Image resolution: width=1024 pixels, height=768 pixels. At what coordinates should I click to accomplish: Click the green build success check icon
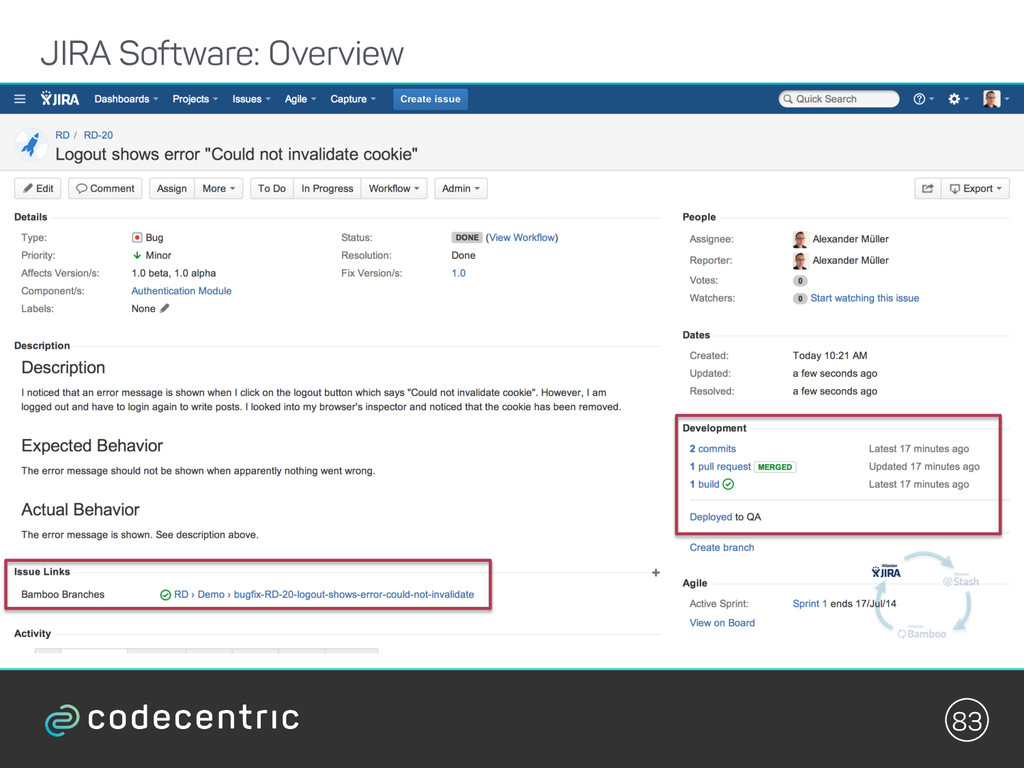coord(728,485)
